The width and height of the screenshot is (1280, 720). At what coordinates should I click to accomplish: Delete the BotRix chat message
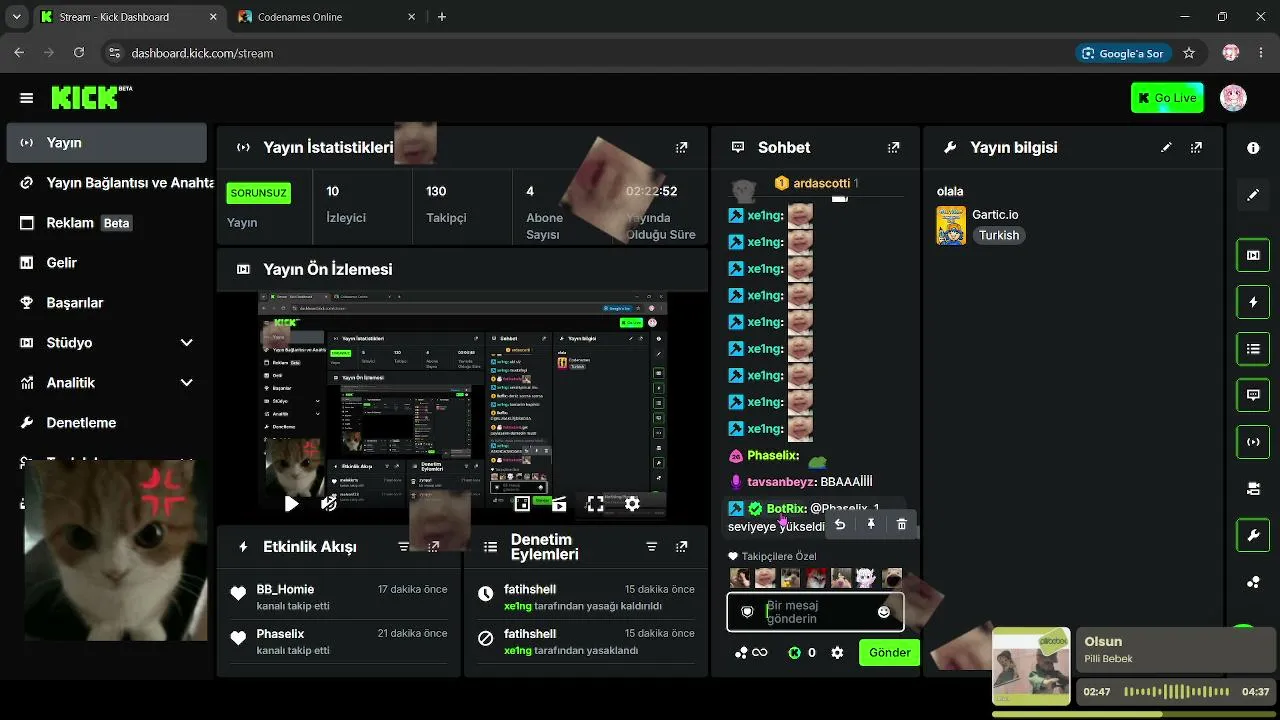902,524
